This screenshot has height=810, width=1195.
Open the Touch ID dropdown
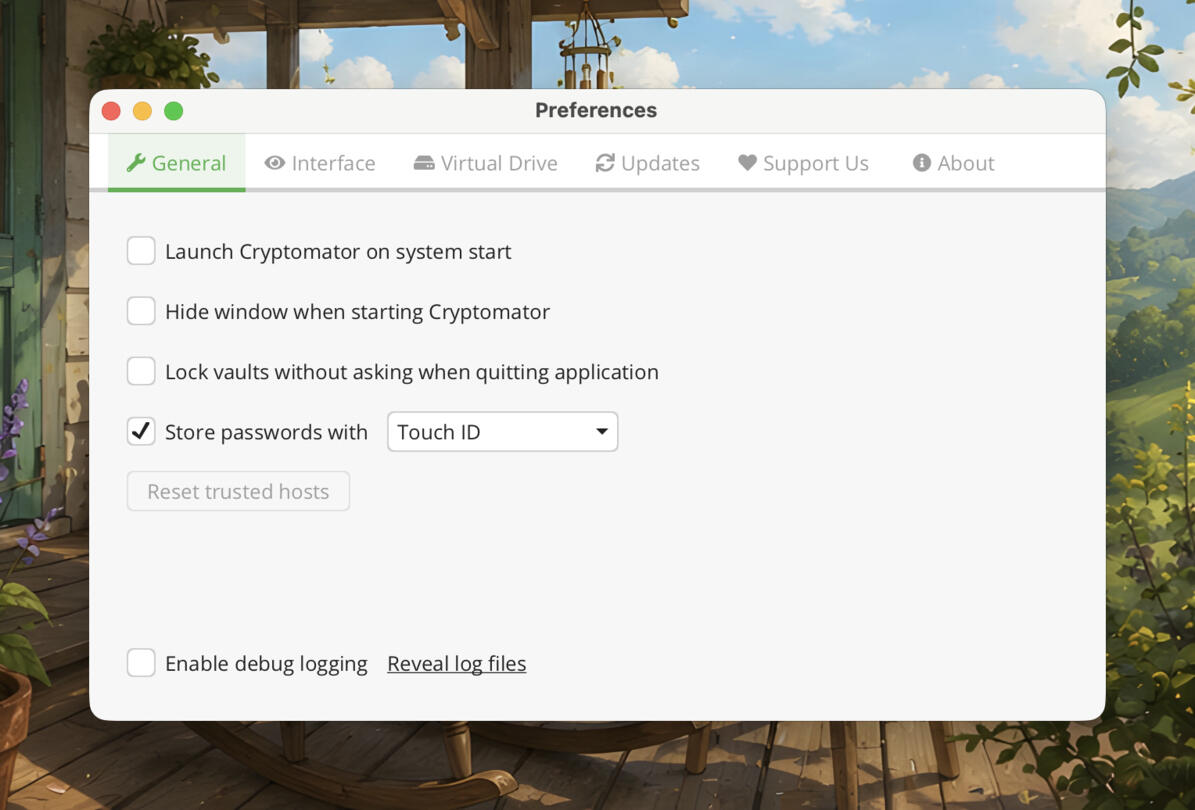point(502,432)
